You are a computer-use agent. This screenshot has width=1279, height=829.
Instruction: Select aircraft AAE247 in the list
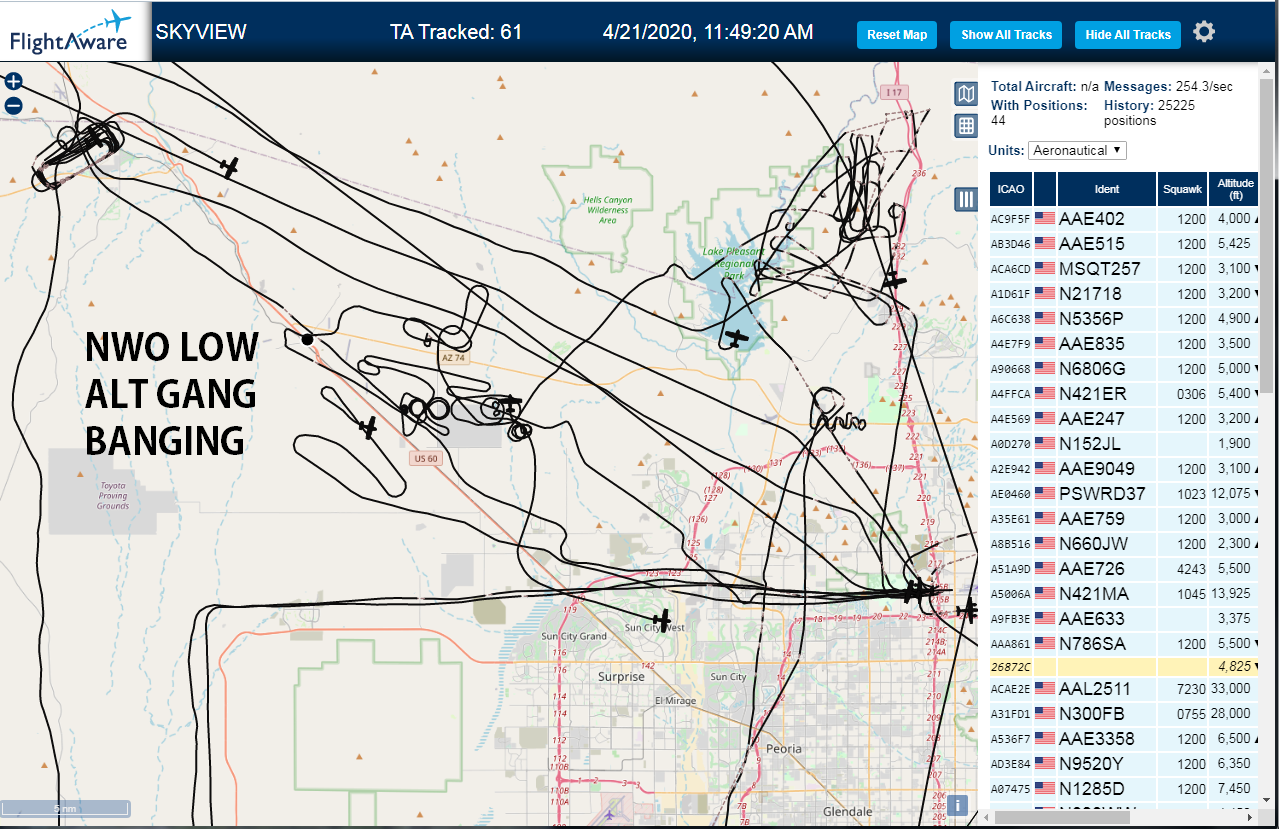point(1125,419)
